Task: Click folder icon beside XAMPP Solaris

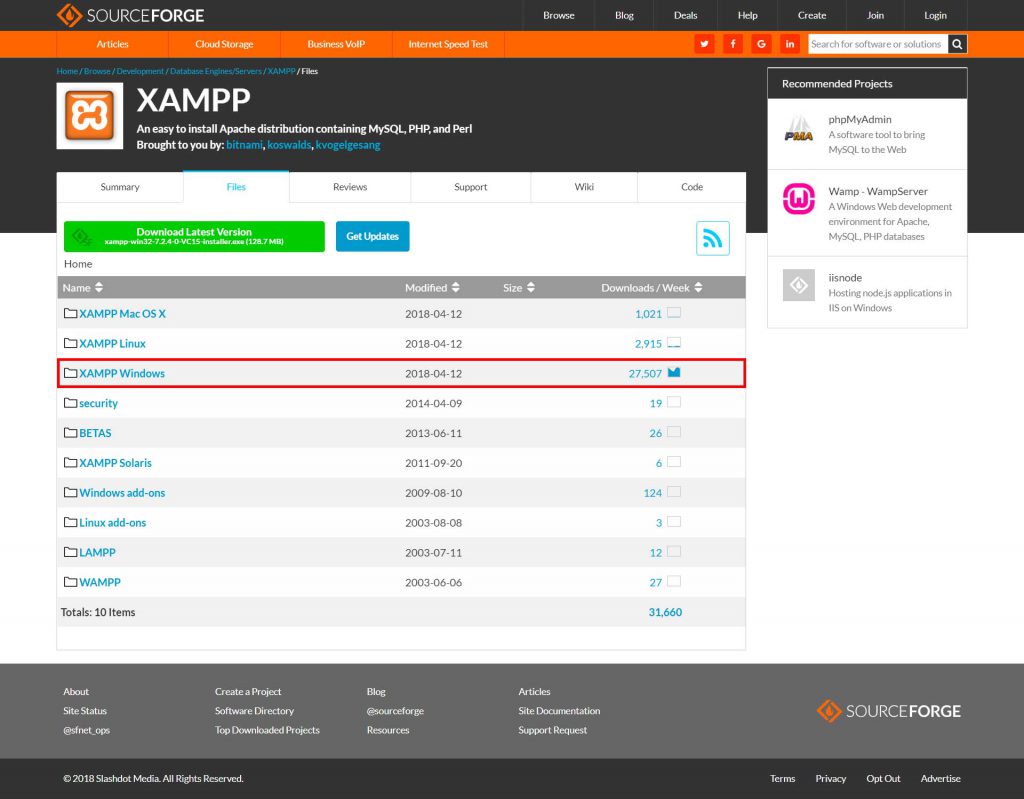Action: (x=71, y=463)
